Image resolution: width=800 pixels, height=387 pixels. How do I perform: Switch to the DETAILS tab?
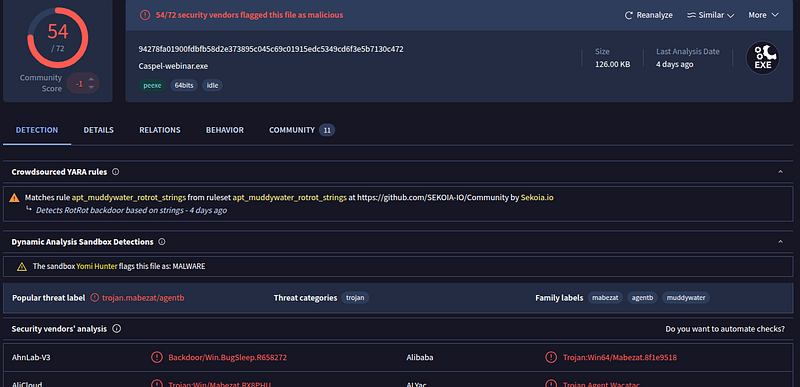click(x=98, y=130)
